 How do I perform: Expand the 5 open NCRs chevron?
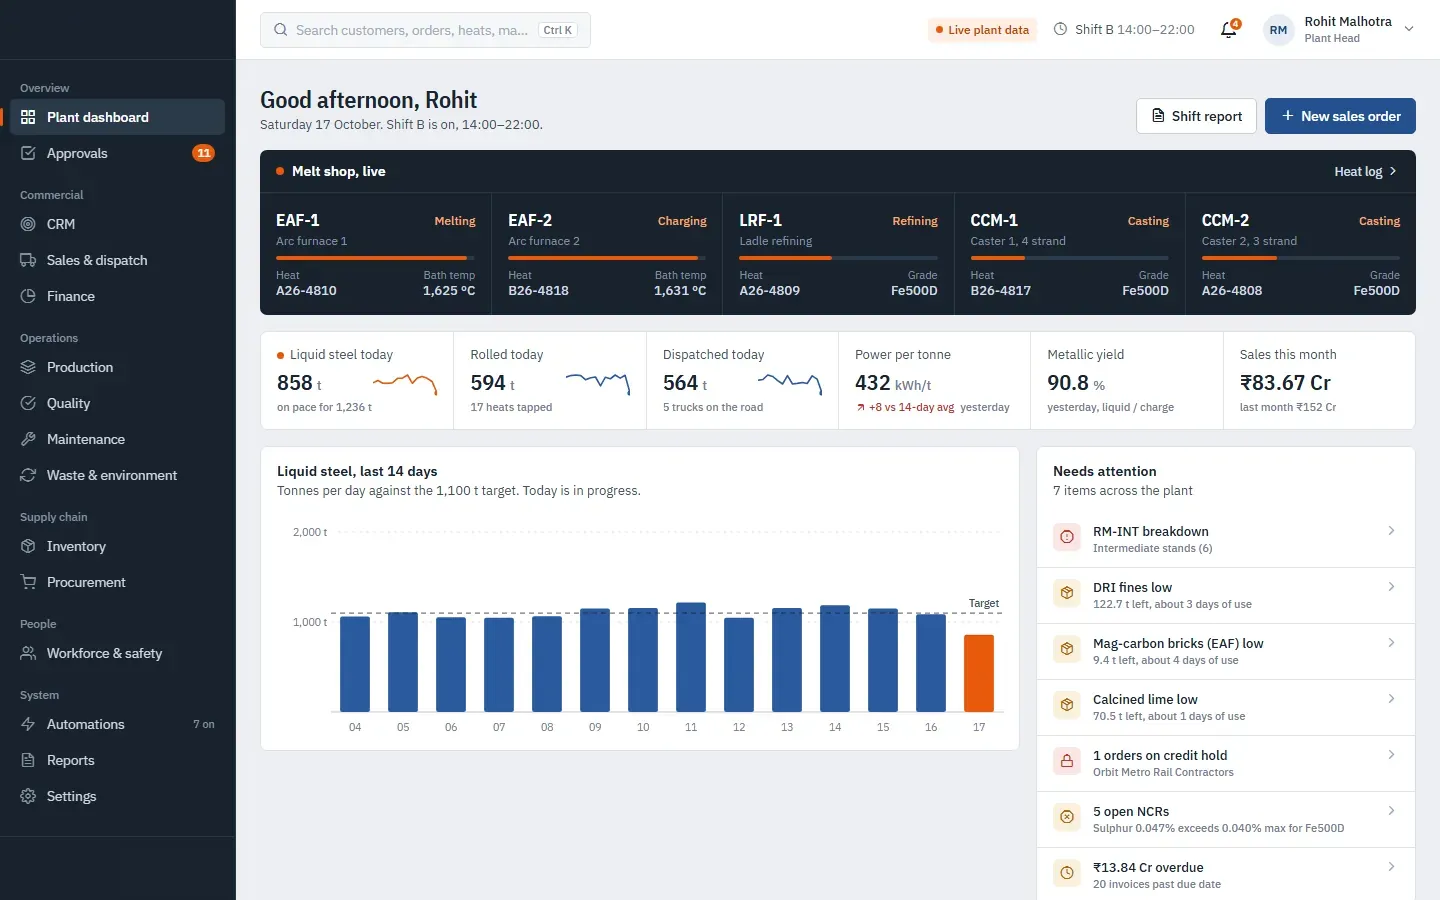[x=1391, y=811]
